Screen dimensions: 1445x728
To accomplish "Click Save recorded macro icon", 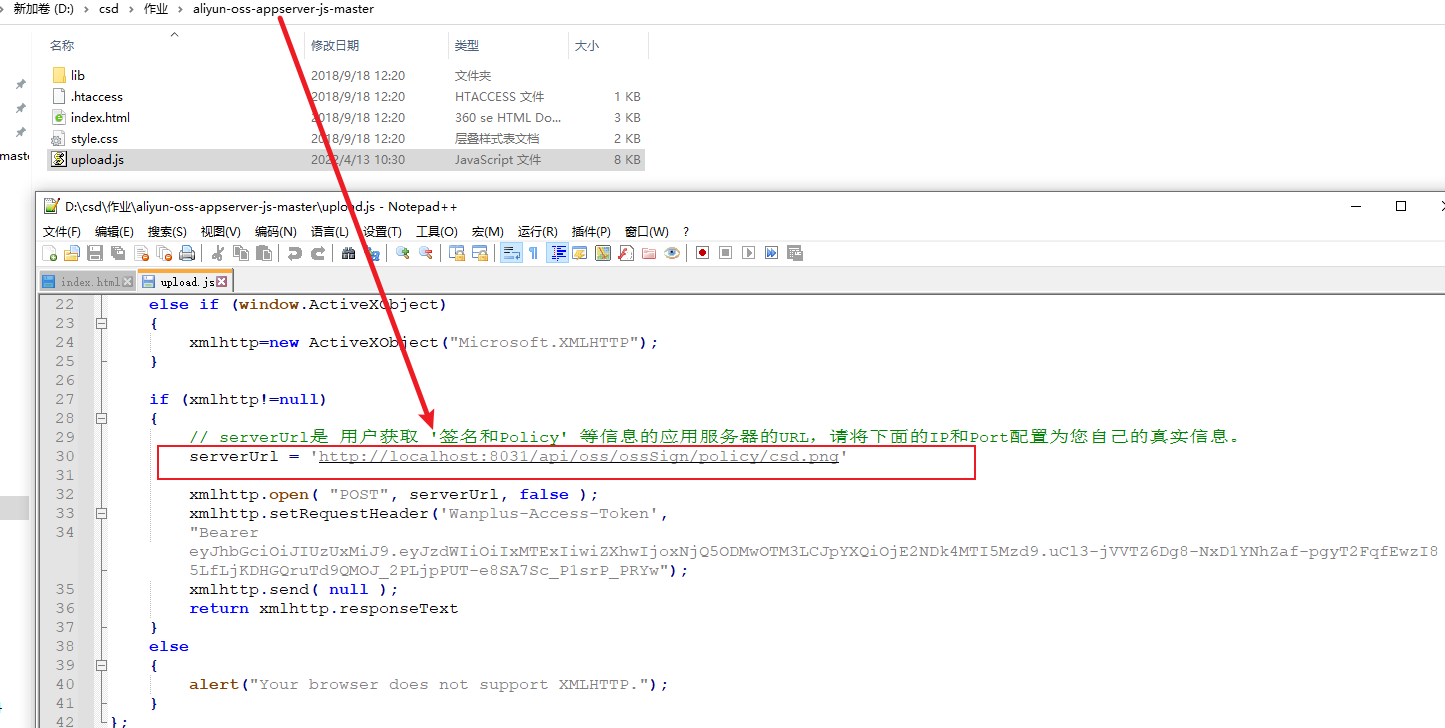I will tap(795, 253).
